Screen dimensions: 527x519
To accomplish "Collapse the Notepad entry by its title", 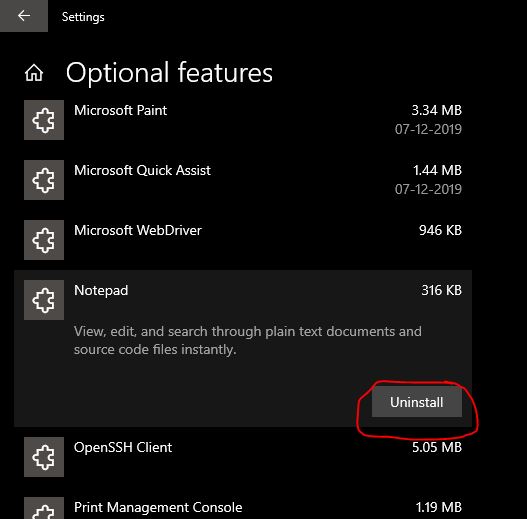I will click(x=101, y=290).
